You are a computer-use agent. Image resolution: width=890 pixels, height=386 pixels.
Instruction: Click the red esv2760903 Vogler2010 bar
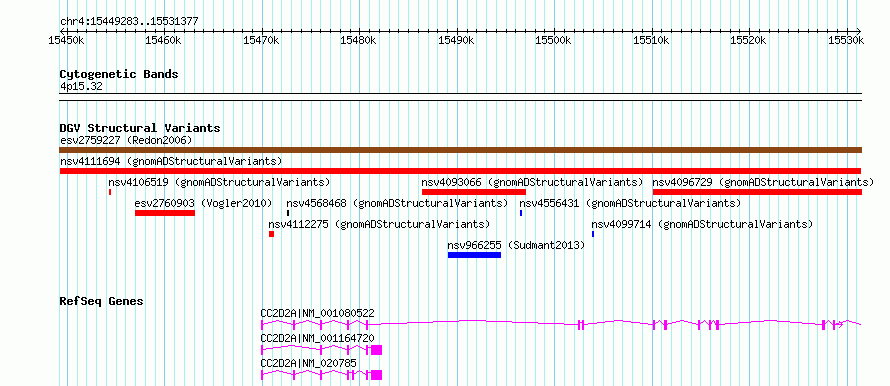pos(165,213)
